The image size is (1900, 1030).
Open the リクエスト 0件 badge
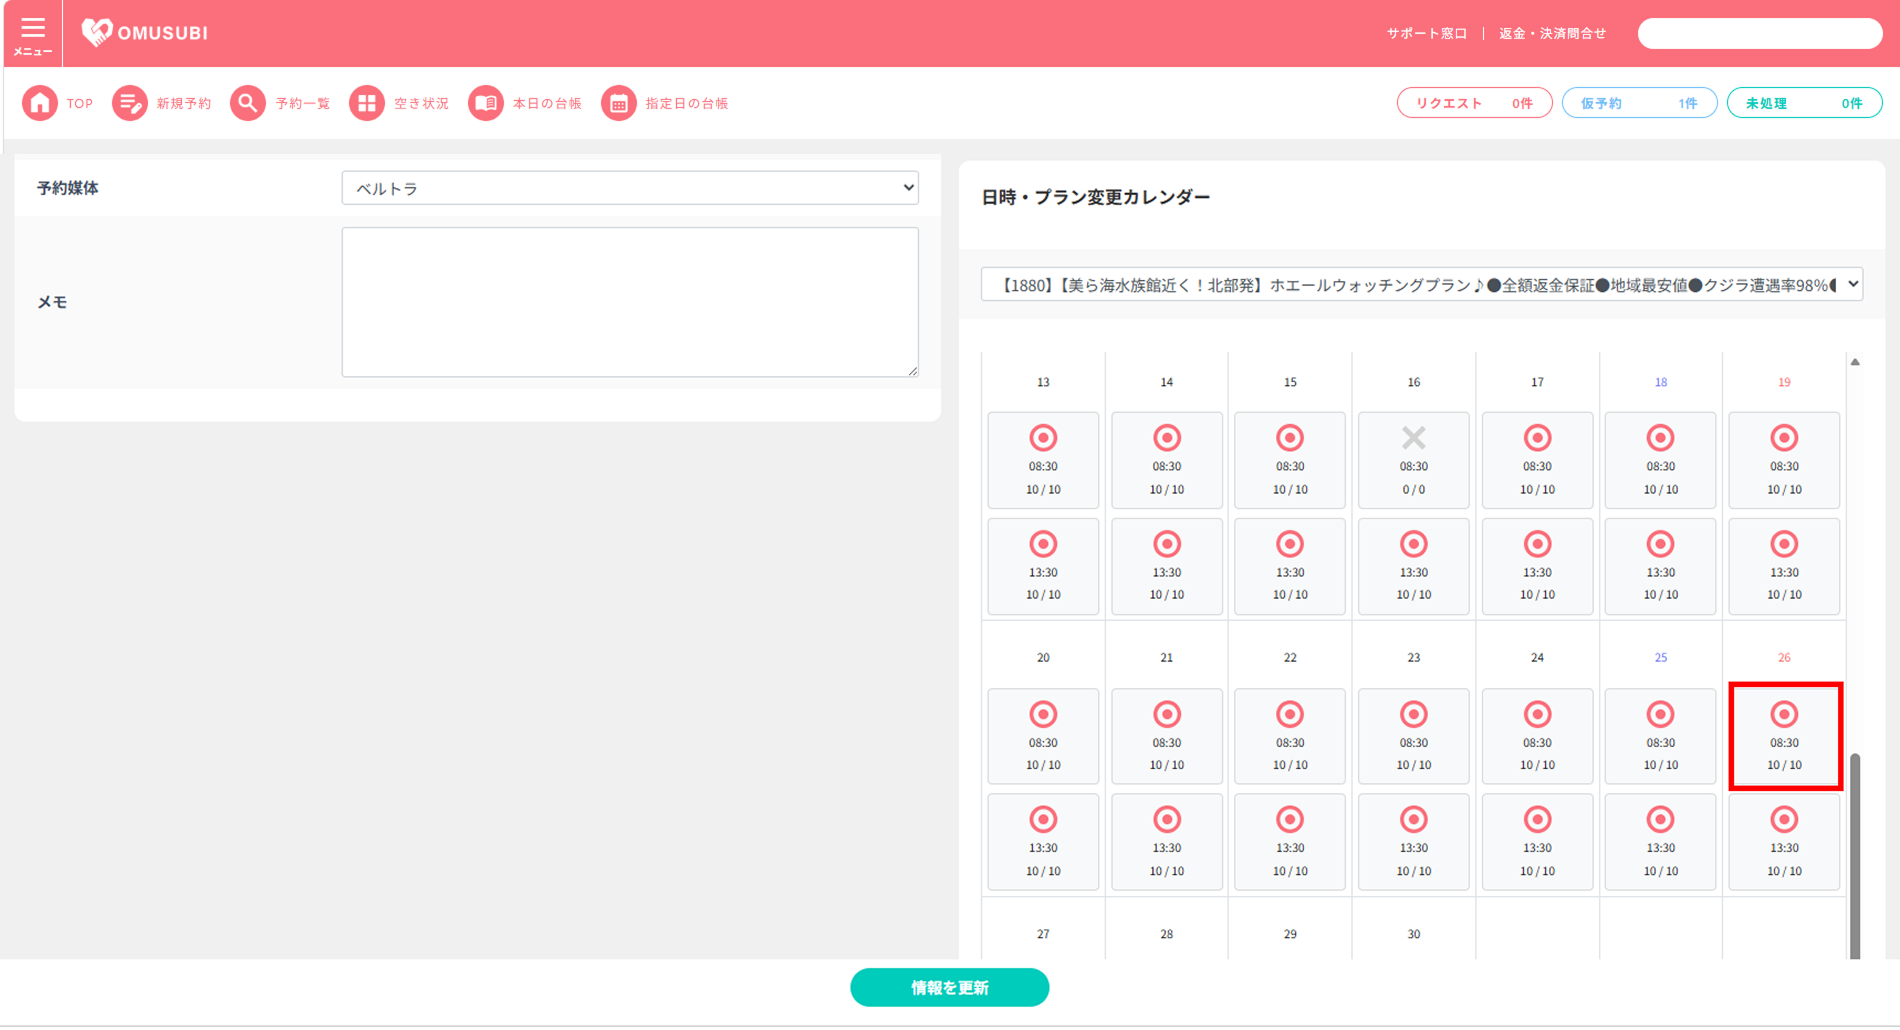[x=1474, y=103]
